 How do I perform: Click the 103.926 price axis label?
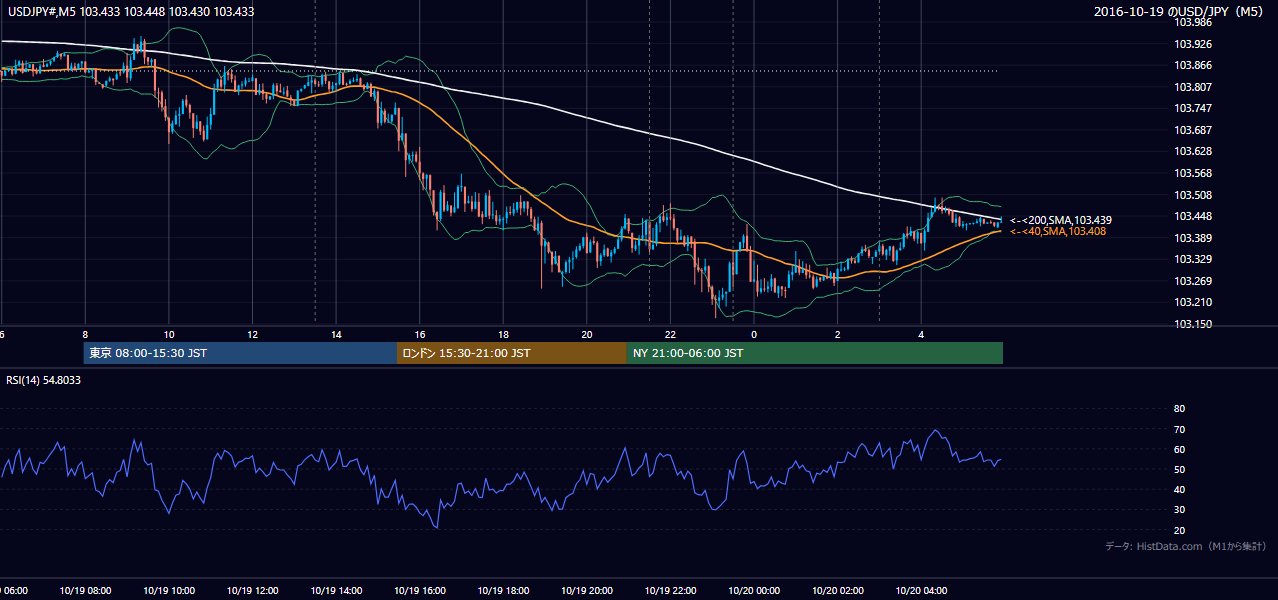click(1193, 44)
